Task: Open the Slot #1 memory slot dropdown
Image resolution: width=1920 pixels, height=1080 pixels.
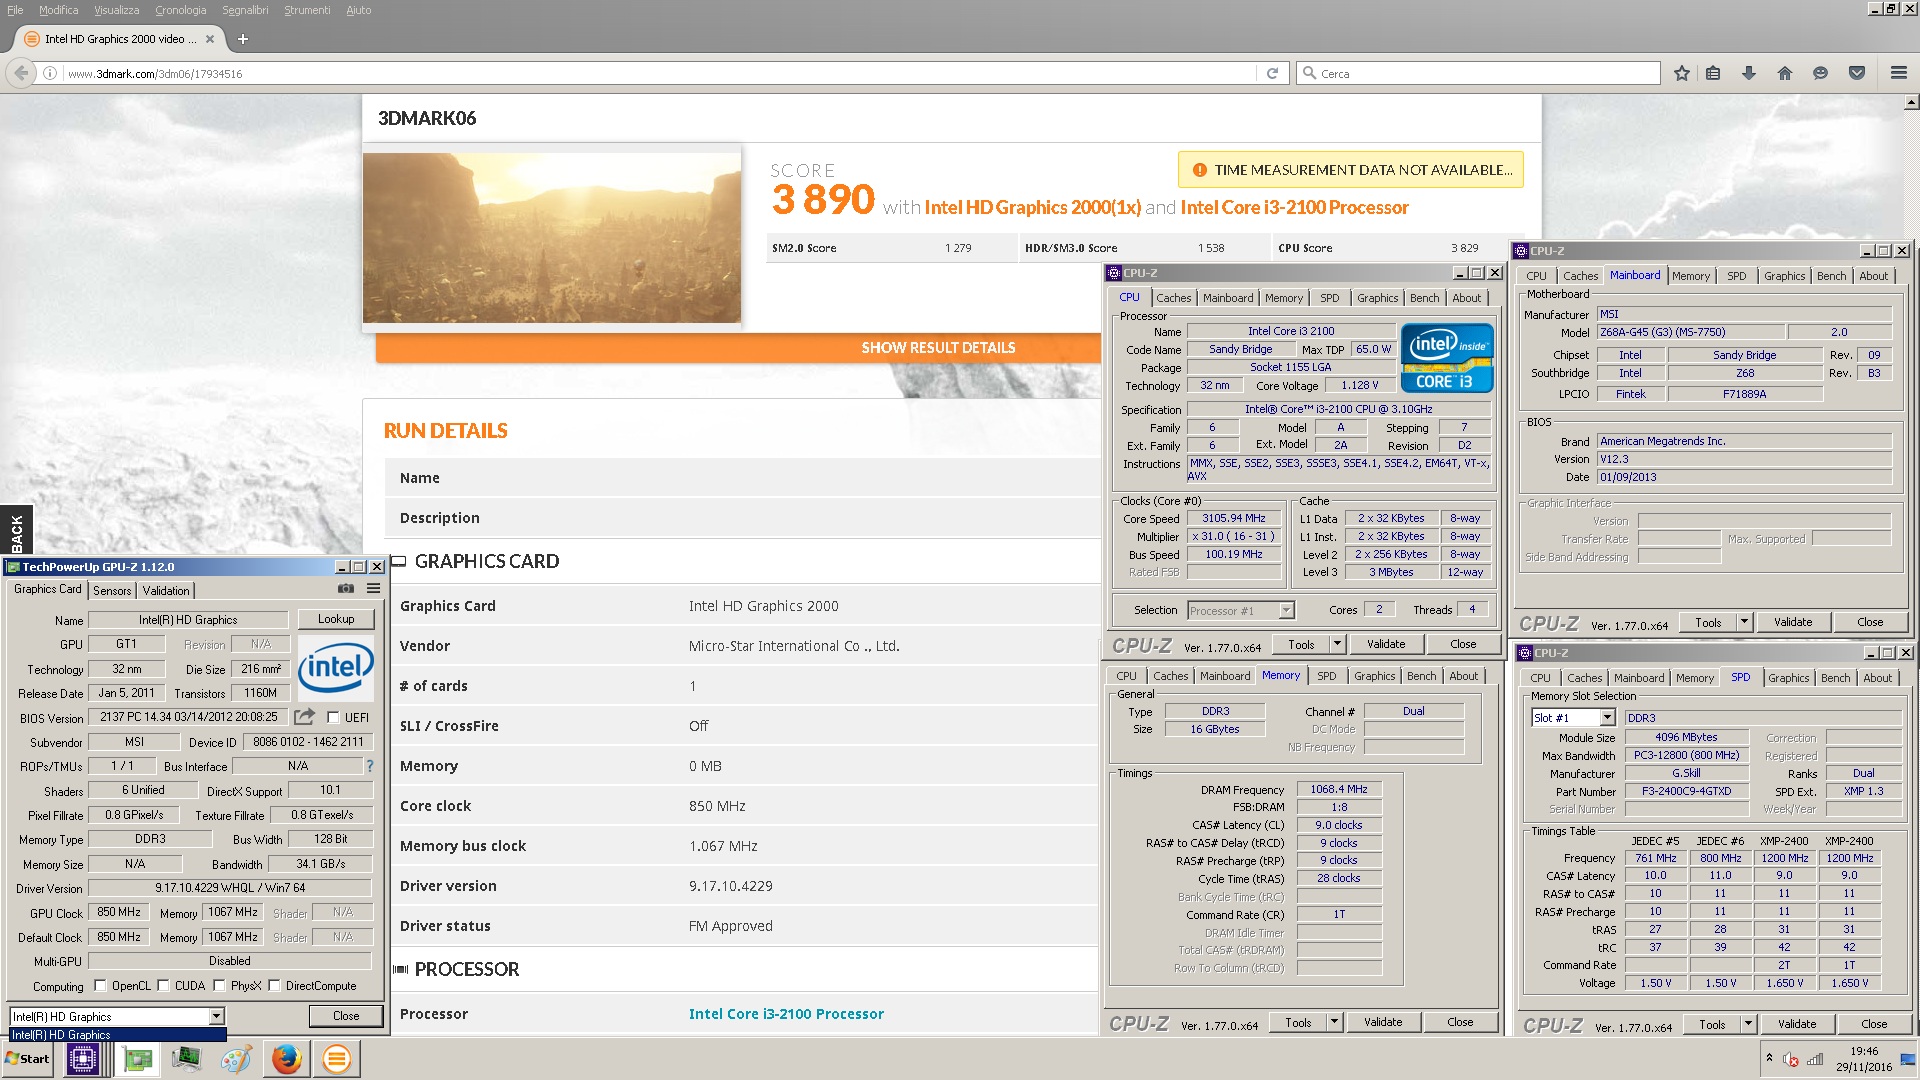Action: (1607, 717)
